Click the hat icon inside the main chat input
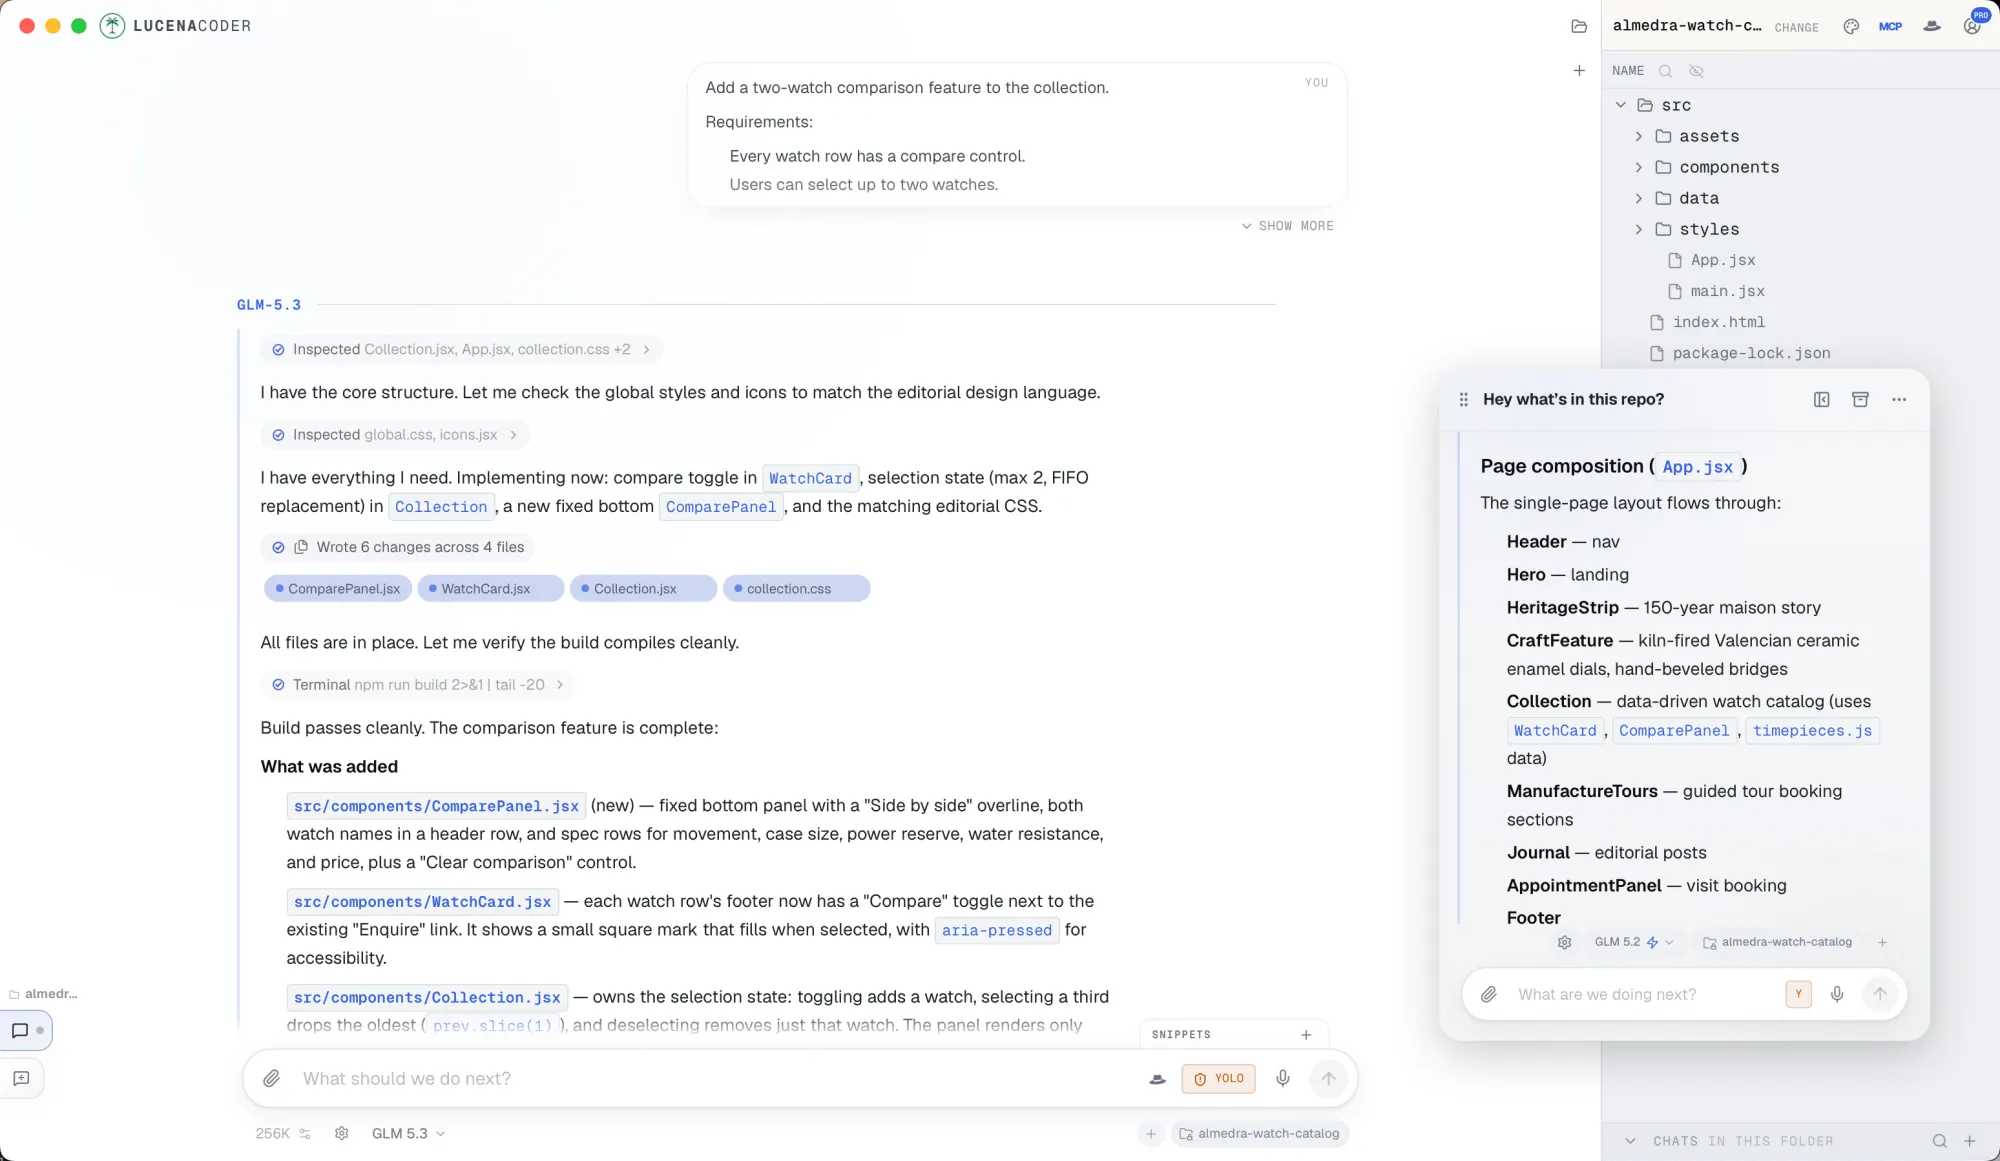2000x1161 pixels. click(1157, 1079)
